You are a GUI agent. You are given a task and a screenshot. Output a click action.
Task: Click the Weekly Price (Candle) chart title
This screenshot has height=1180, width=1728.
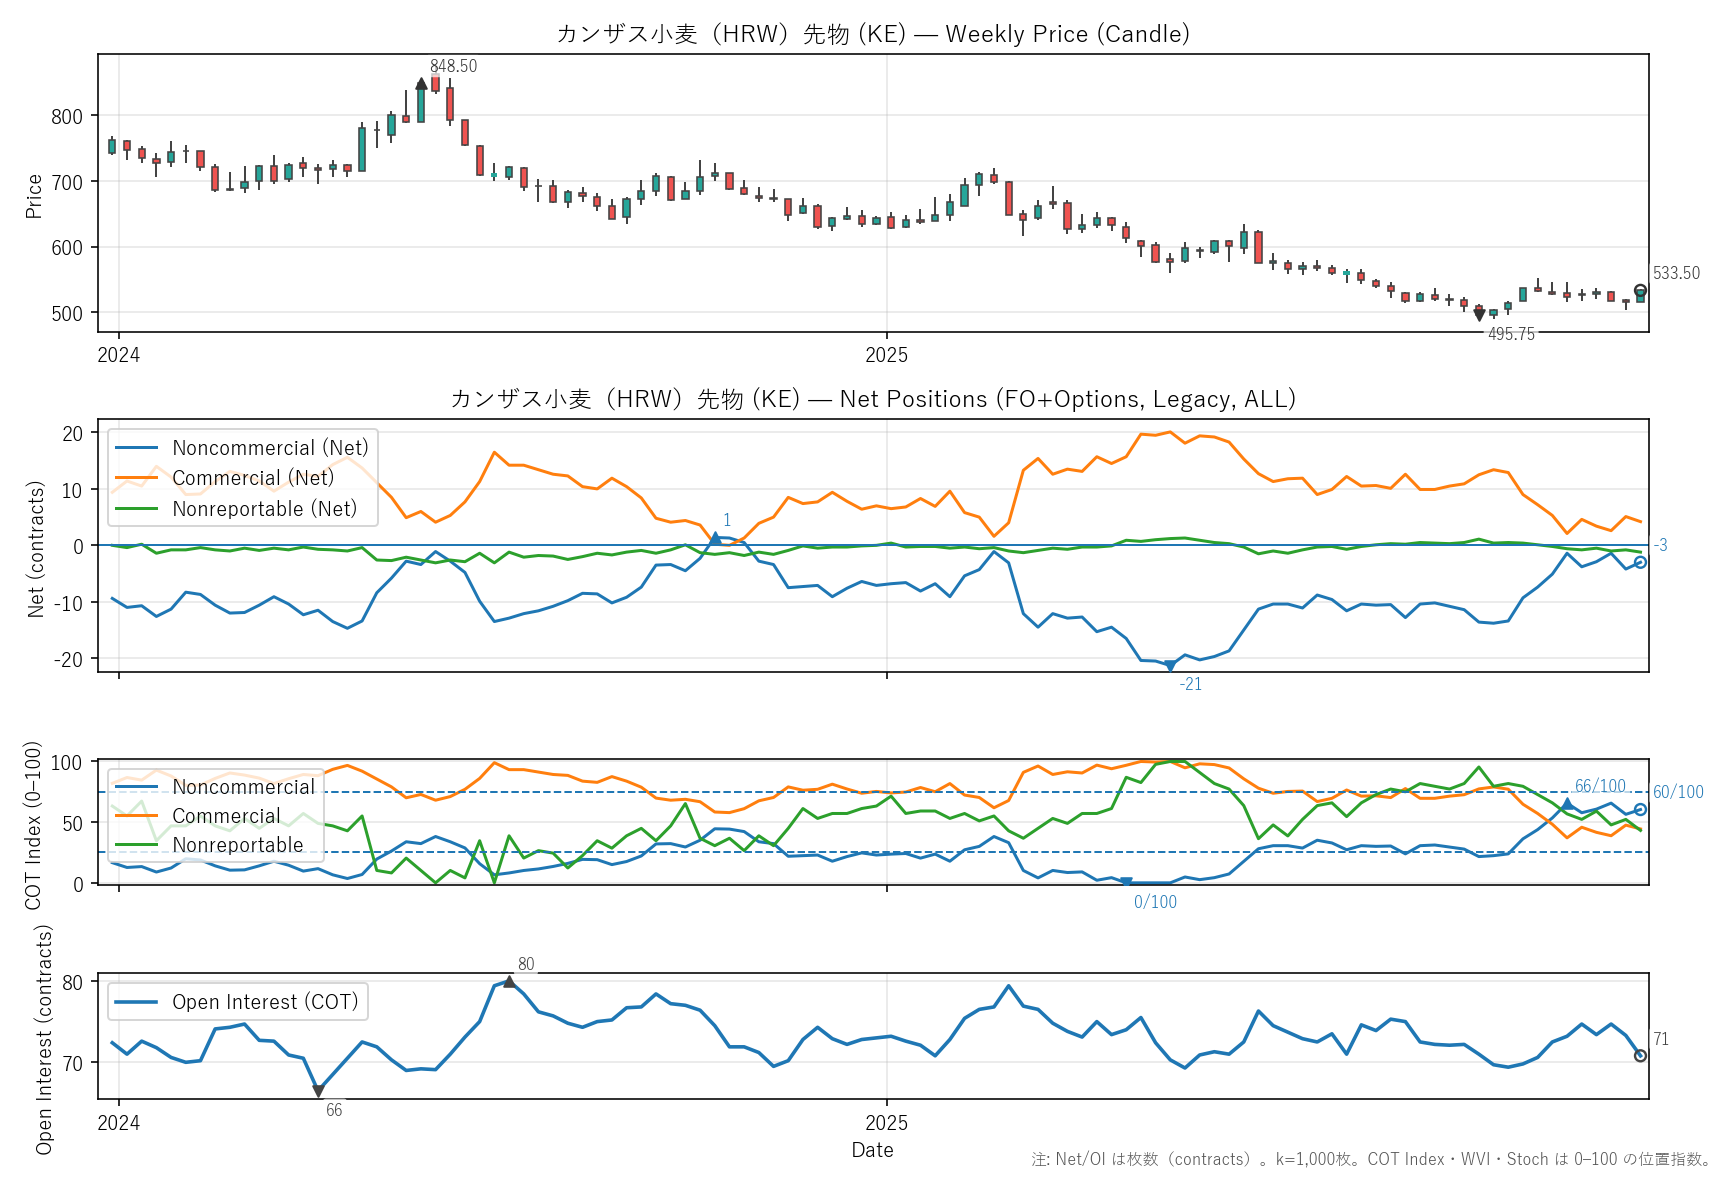coord(872,34)
